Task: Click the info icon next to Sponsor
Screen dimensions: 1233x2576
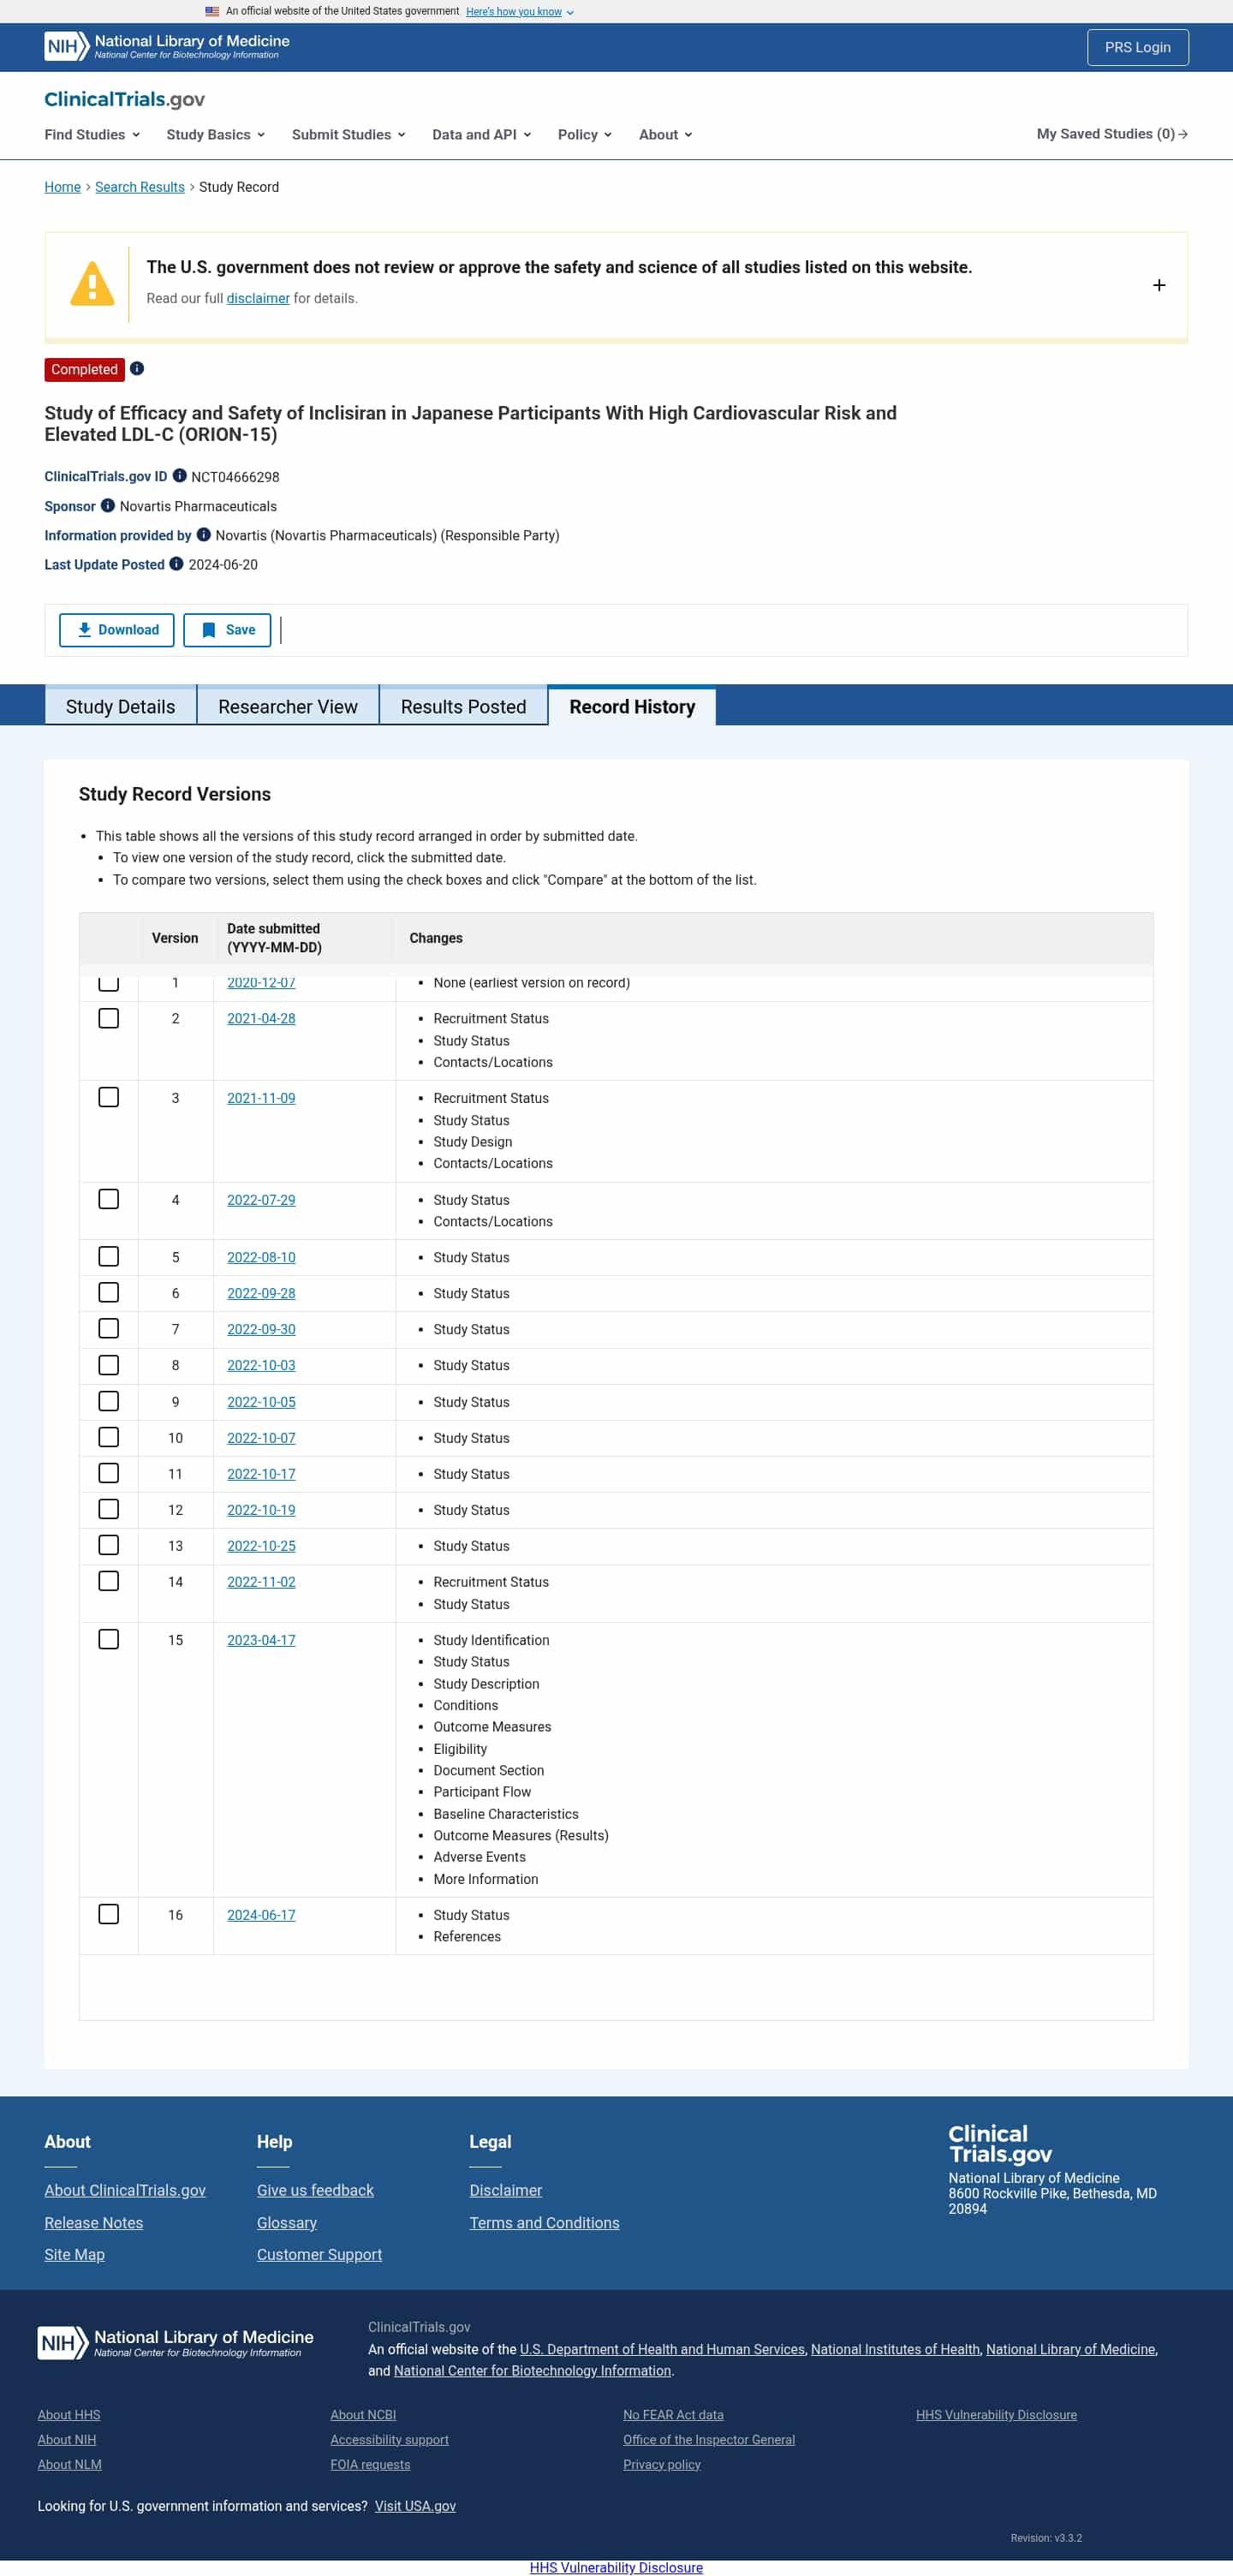Action: pos(108,506)
